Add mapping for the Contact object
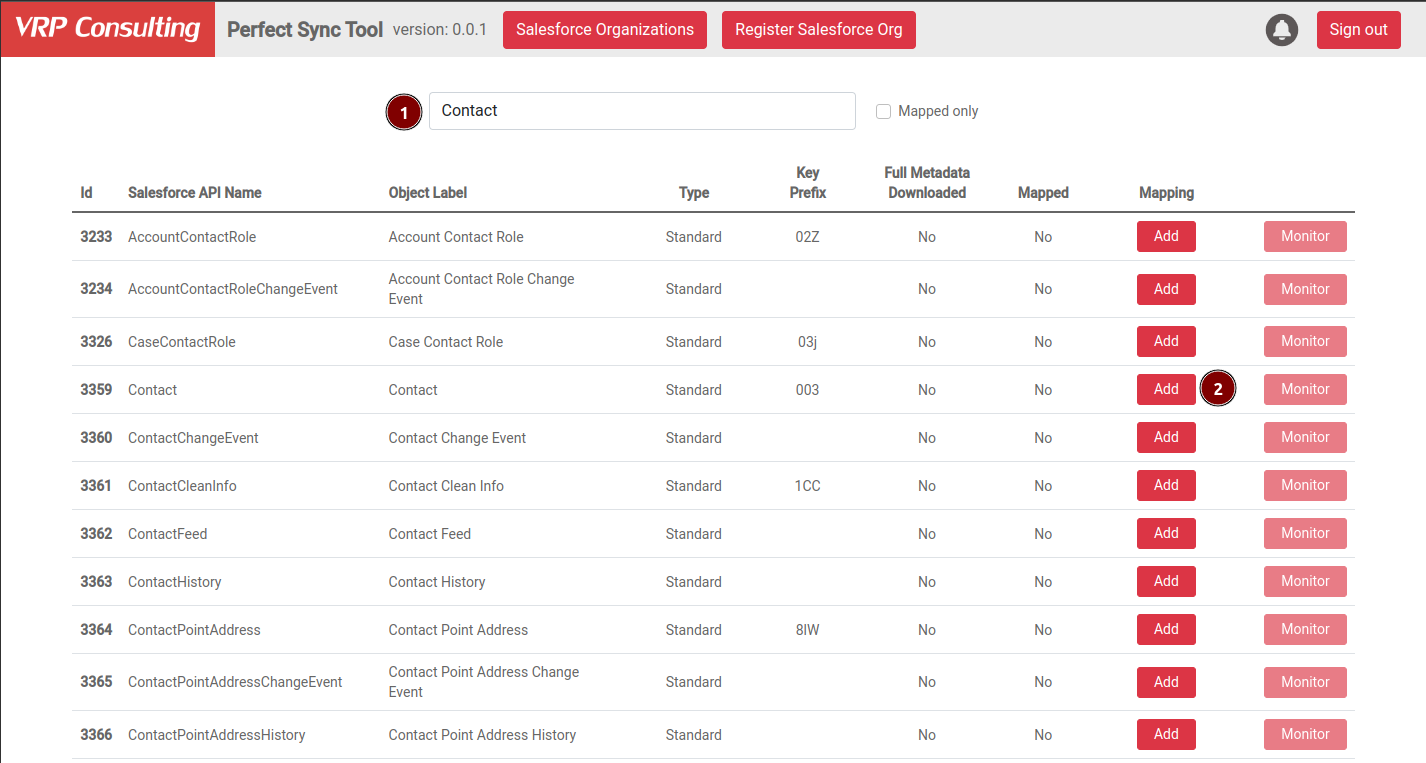Image resolution: width=1426 pixels, height=763 pixels. tap(1166, 389)
